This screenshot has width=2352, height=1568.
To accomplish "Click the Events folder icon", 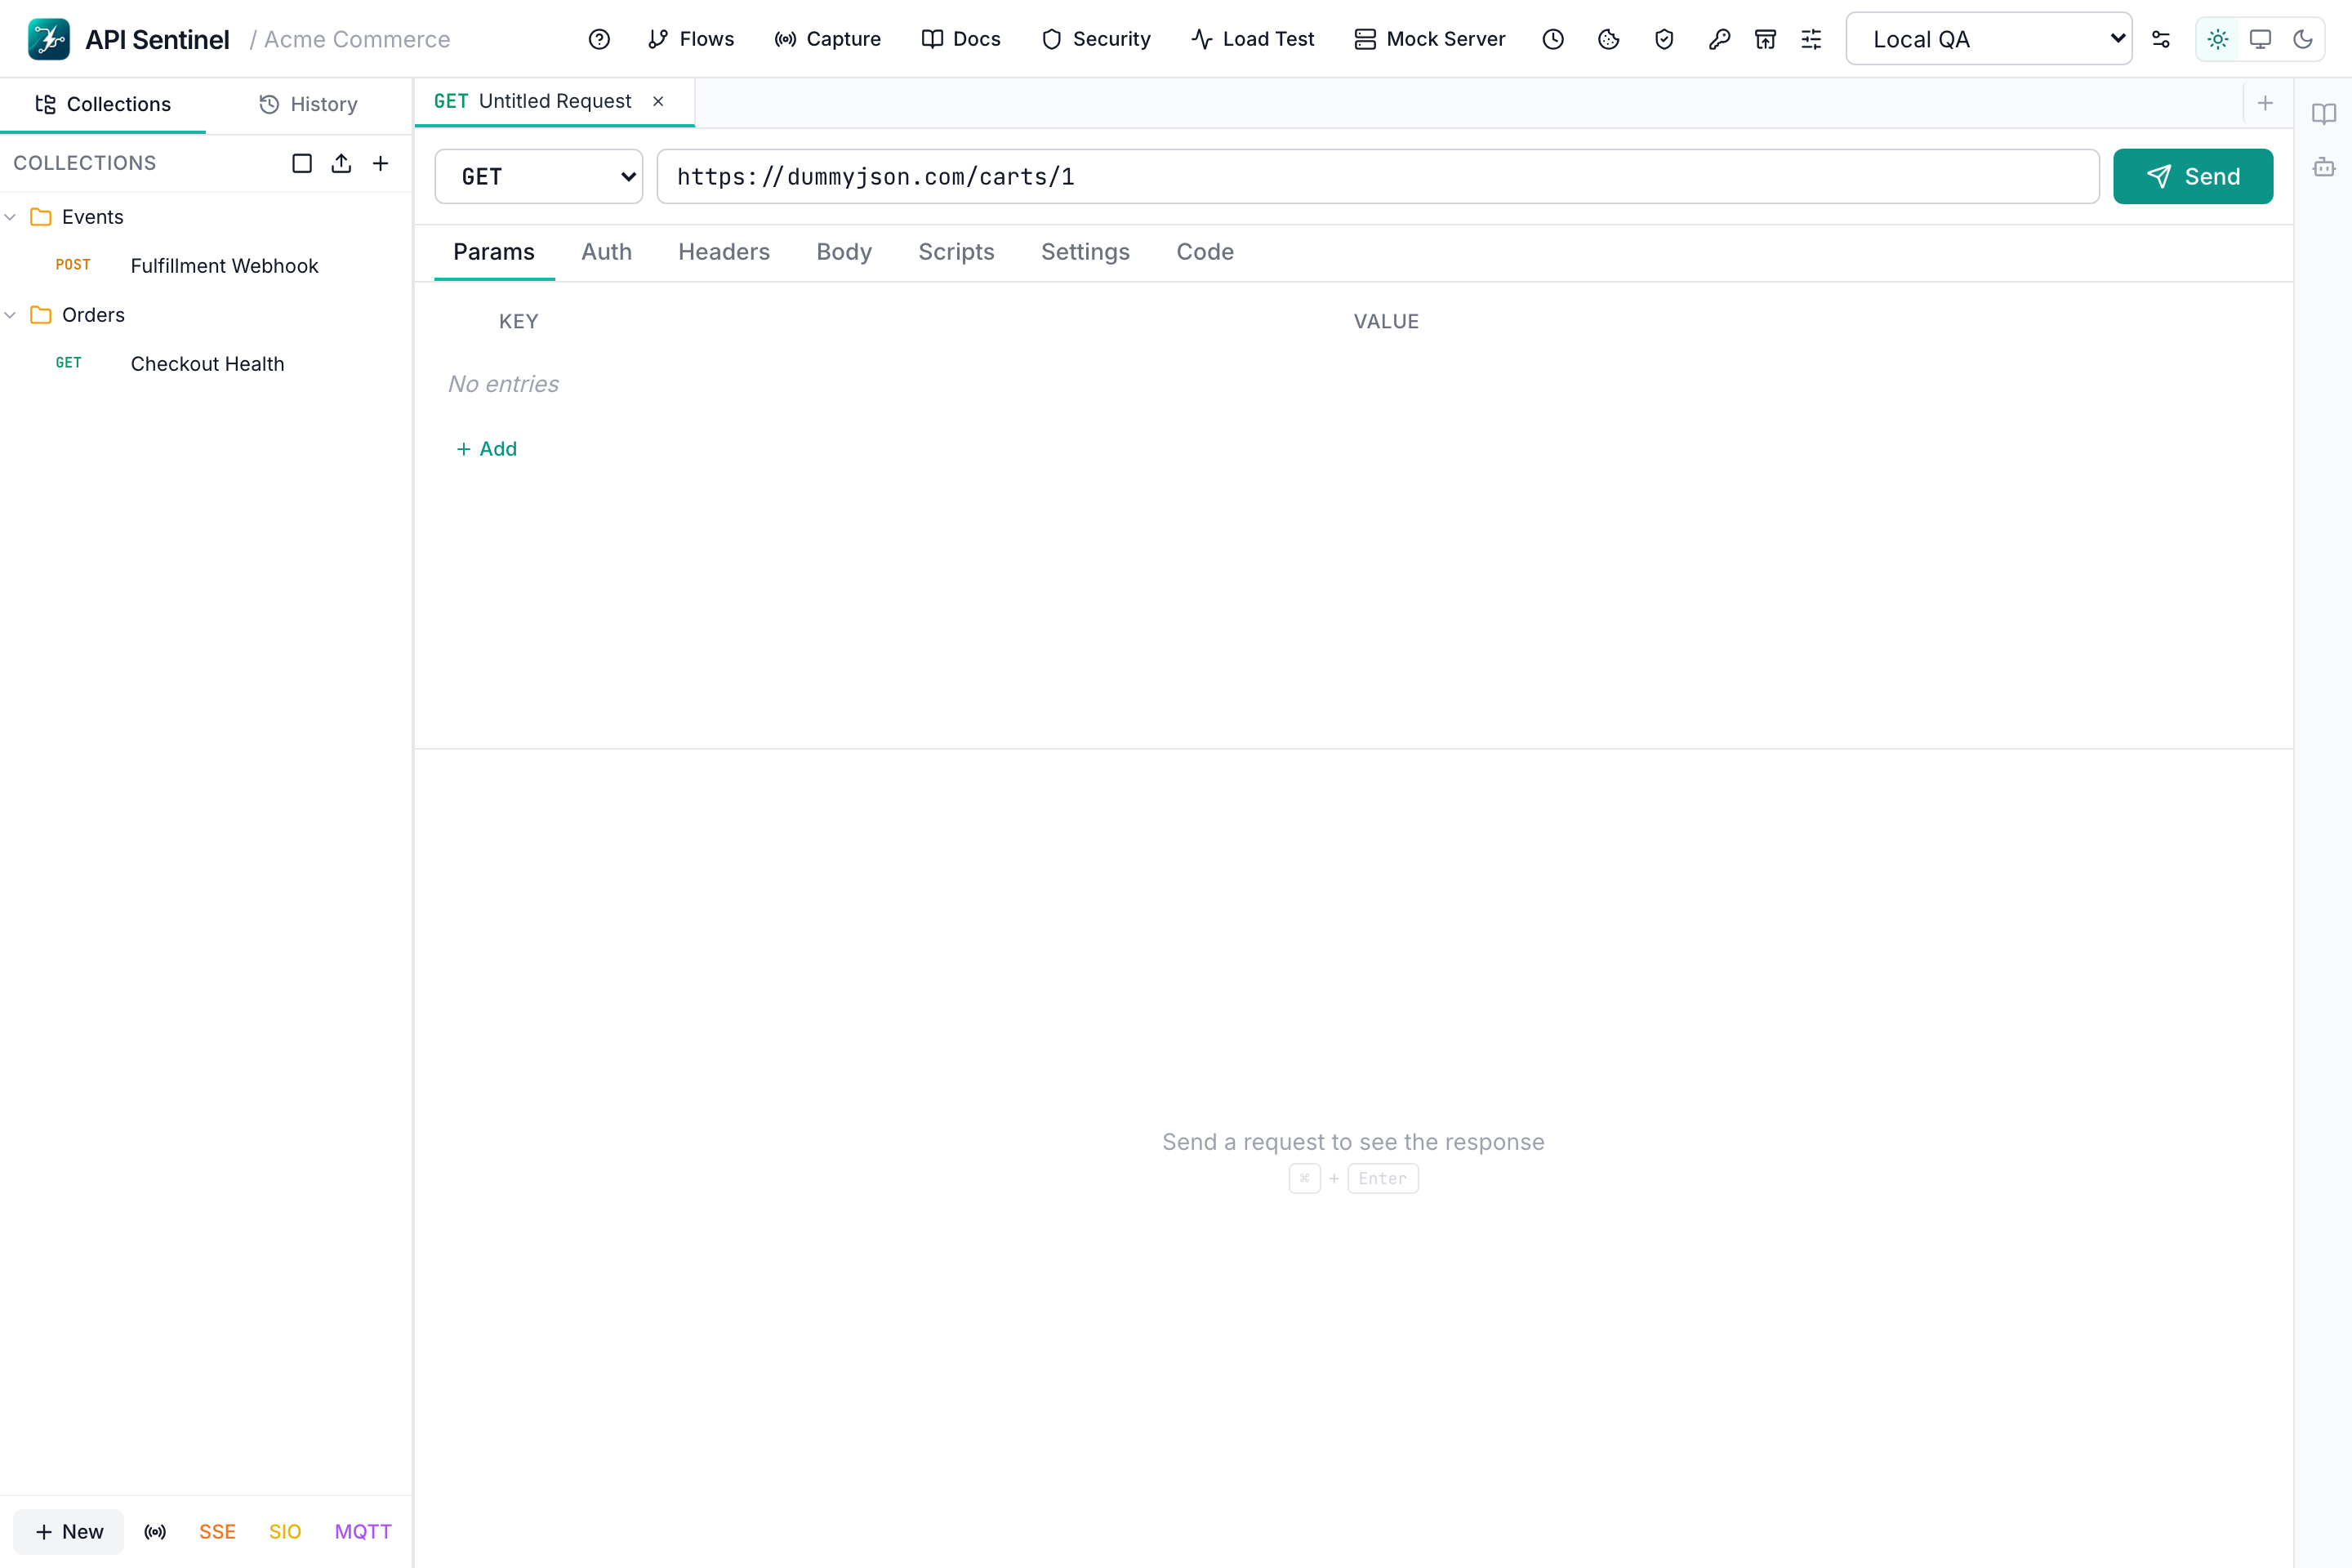I will 41,217.
